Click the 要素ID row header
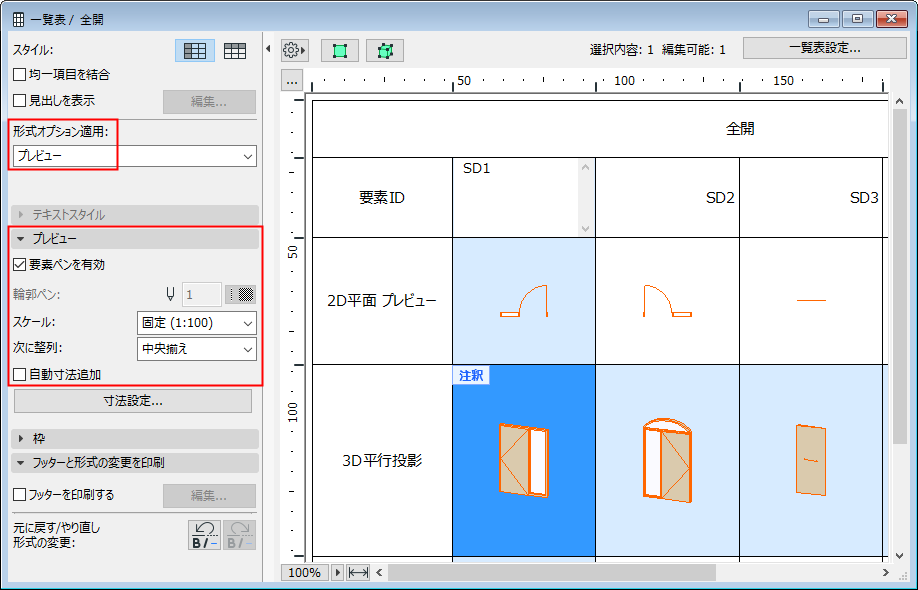 (382, 197)
